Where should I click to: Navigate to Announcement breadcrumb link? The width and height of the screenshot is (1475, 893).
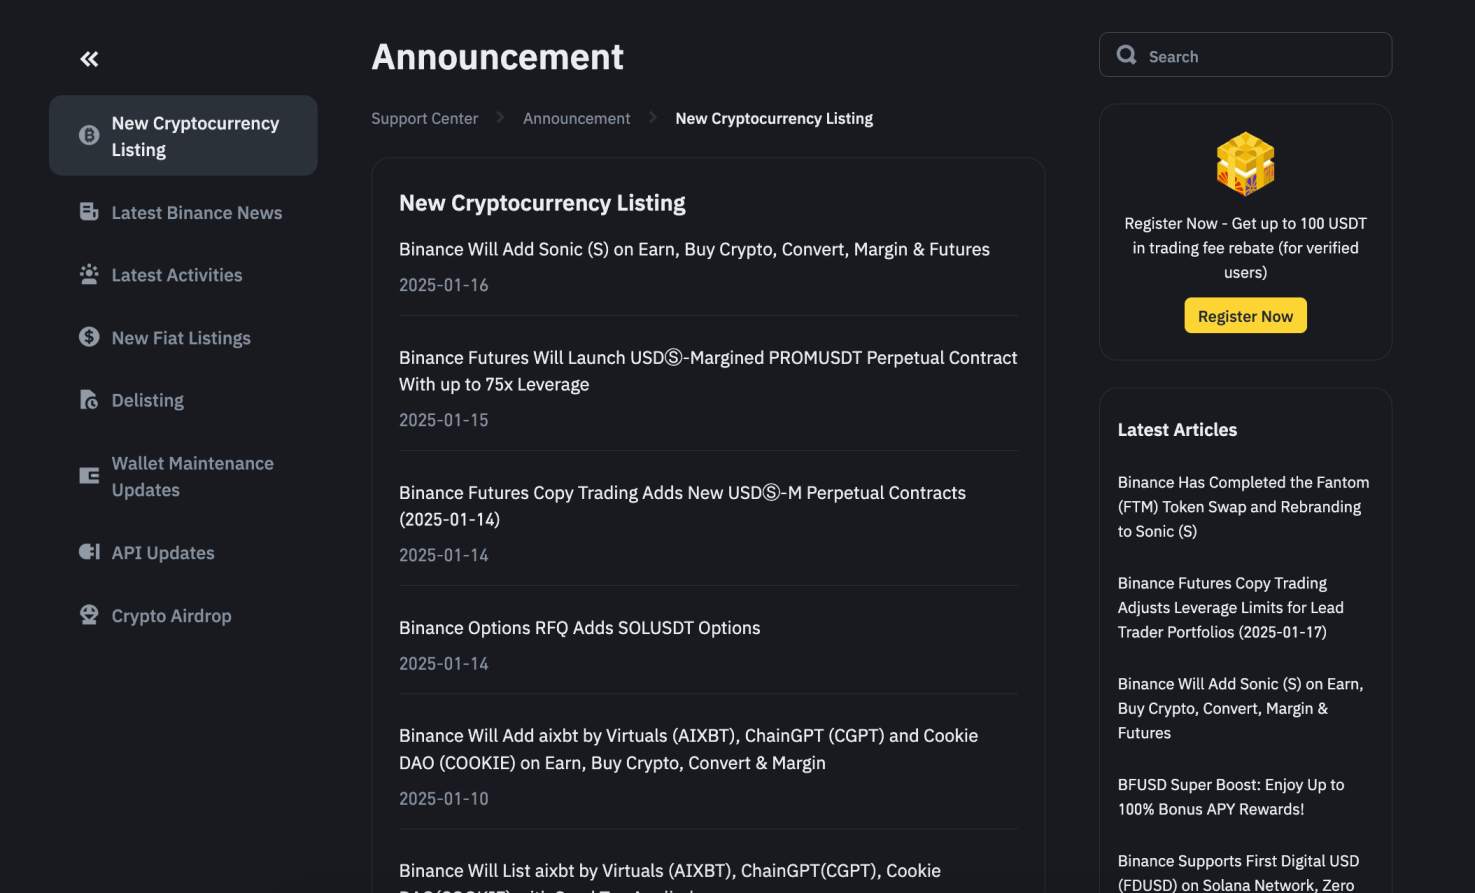tap(576, 118)
